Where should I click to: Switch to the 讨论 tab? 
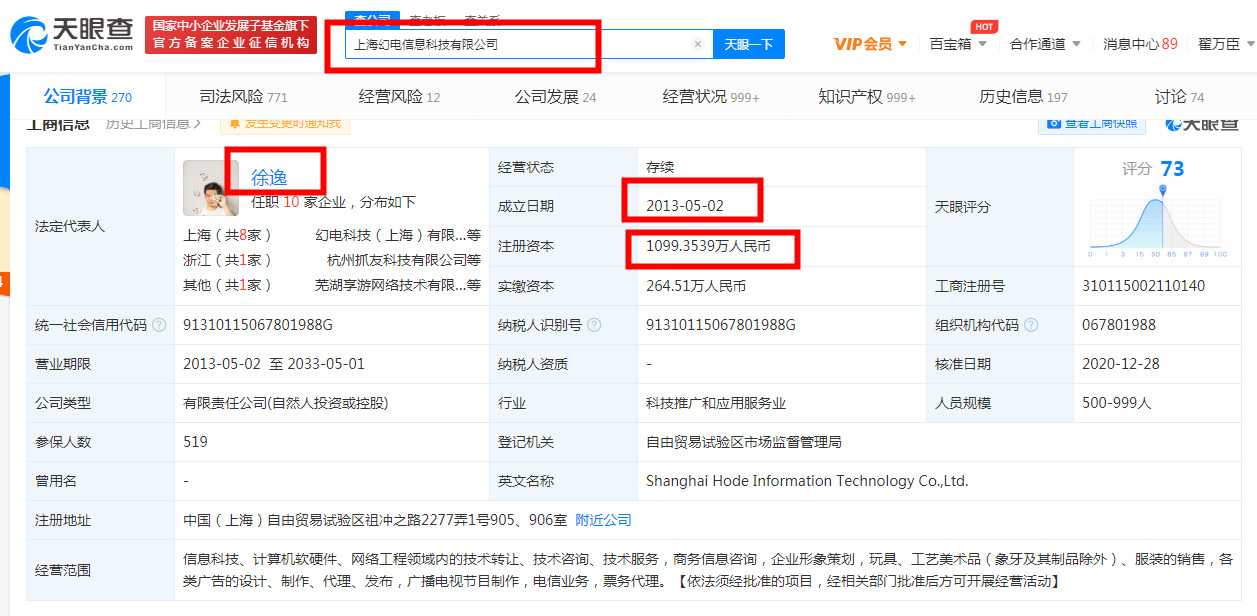pos(1179,97)
